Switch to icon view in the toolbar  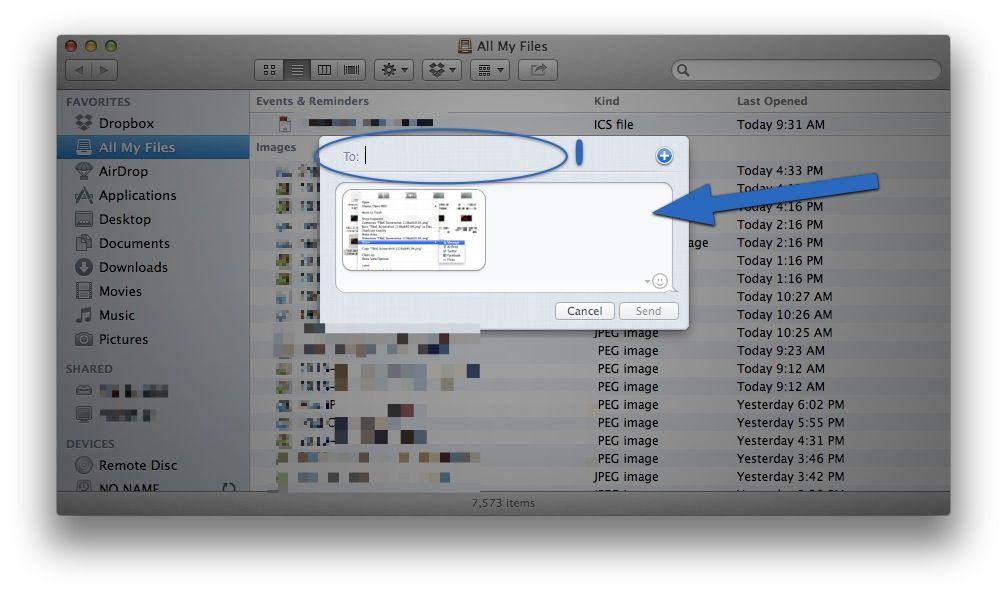(268, 69)
